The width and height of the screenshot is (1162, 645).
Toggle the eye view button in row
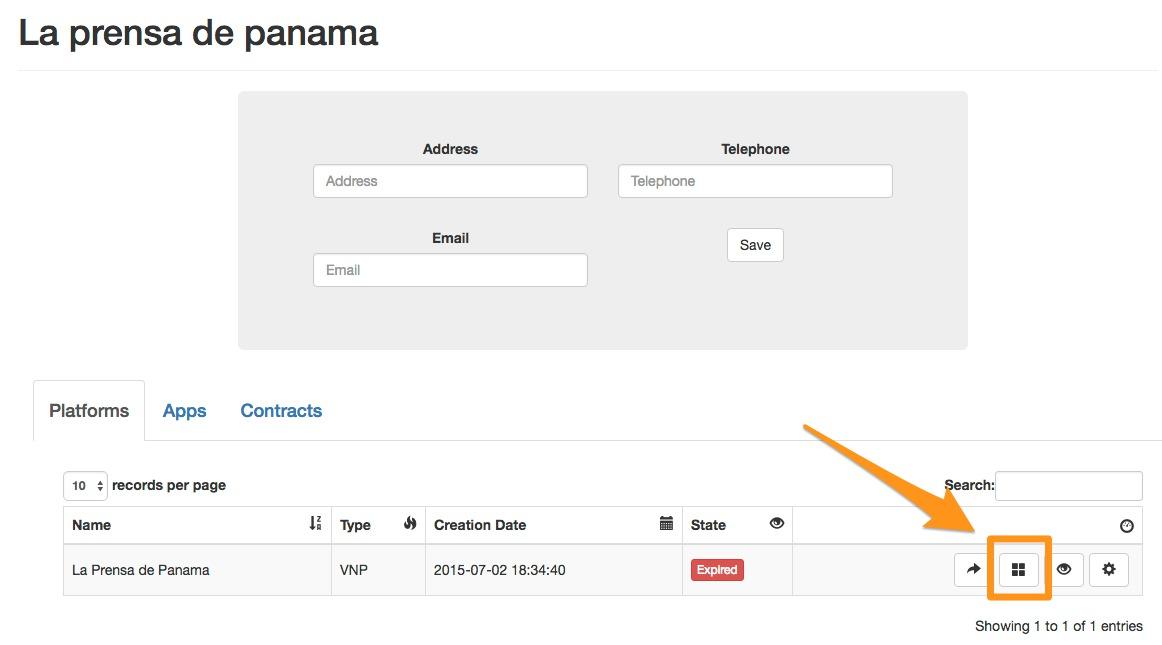pyautogui.click(x=1063, y=570)
